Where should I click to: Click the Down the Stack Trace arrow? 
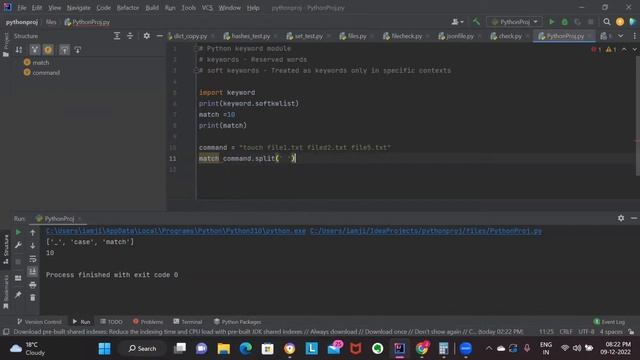click(33, 245)
